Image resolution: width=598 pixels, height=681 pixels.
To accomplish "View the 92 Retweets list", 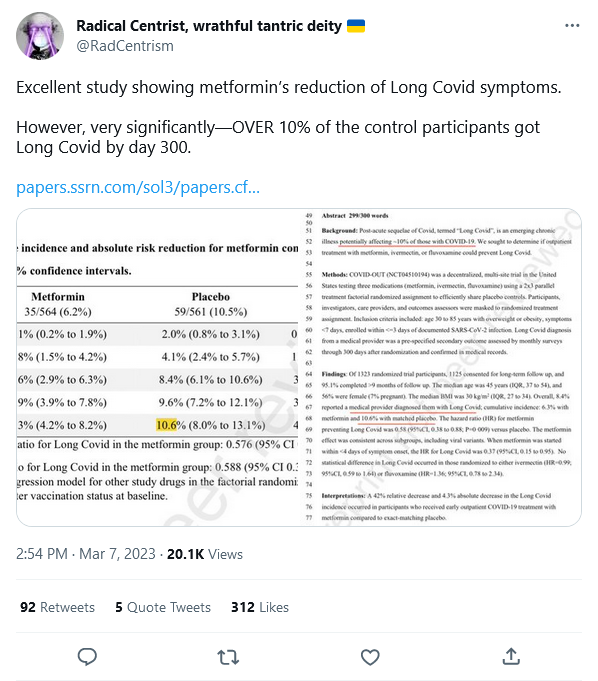I will click(x=57, y=607).
